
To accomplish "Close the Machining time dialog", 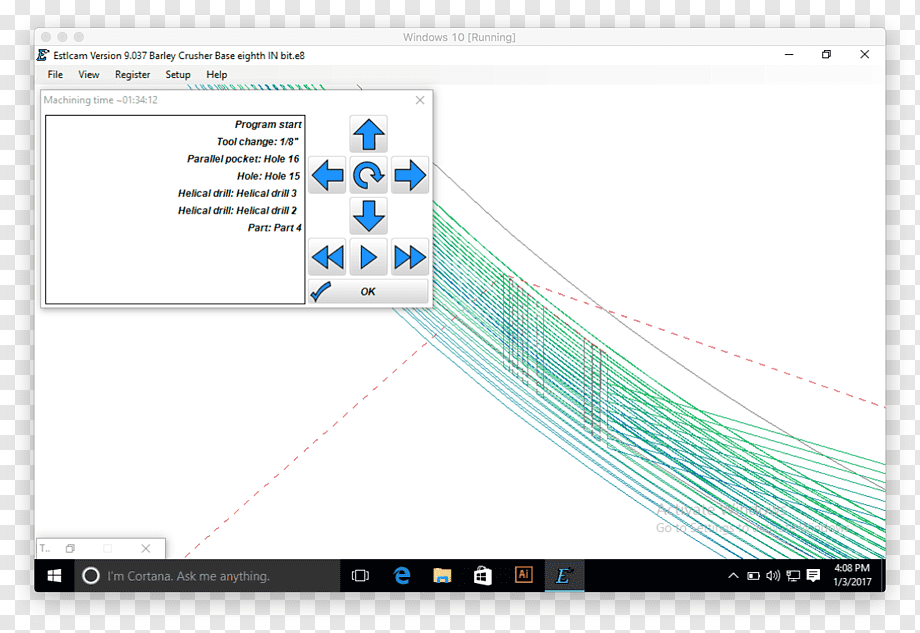I will click(420, 100).
